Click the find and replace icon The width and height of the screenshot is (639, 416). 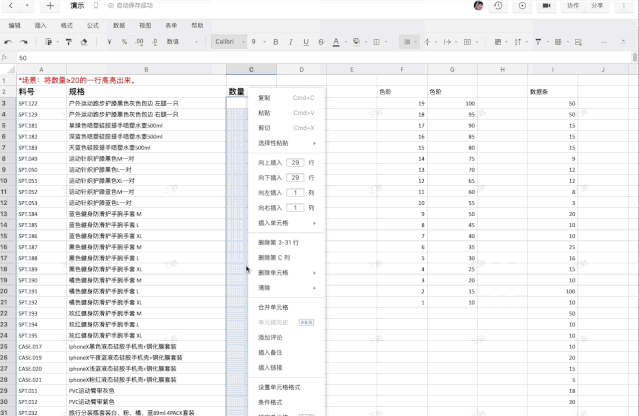coord(578,42)
